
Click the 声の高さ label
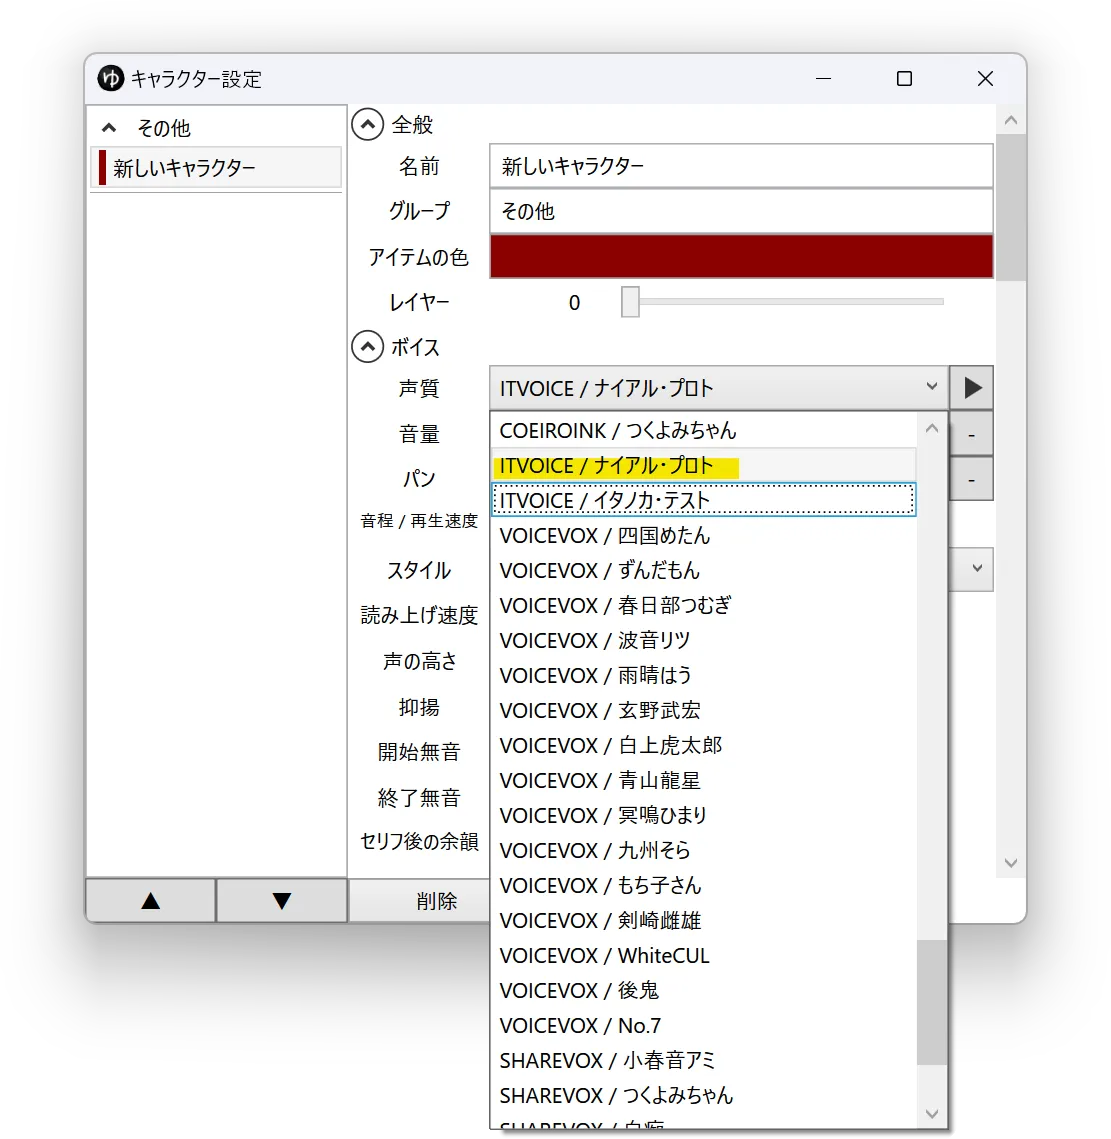tap(419, 661)
